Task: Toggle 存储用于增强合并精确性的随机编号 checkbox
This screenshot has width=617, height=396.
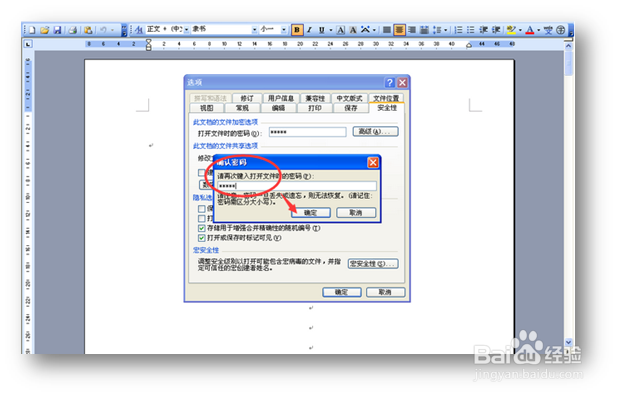Action: 201,228
